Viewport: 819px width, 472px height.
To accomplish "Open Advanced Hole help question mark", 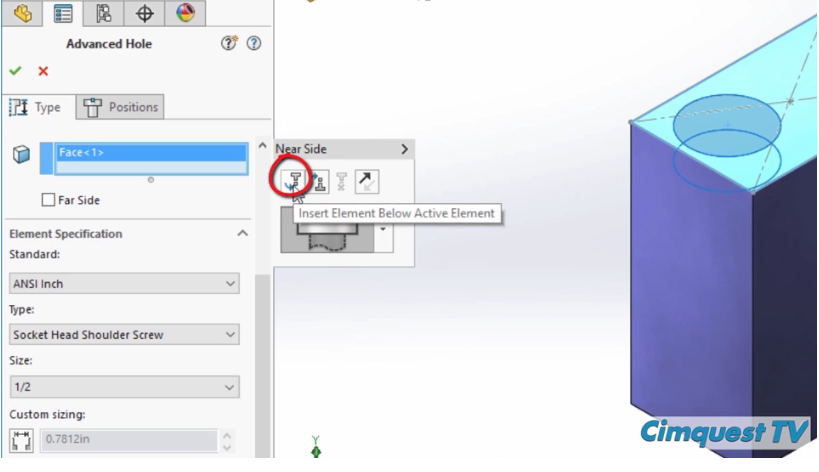I will [x=254, y=43].
